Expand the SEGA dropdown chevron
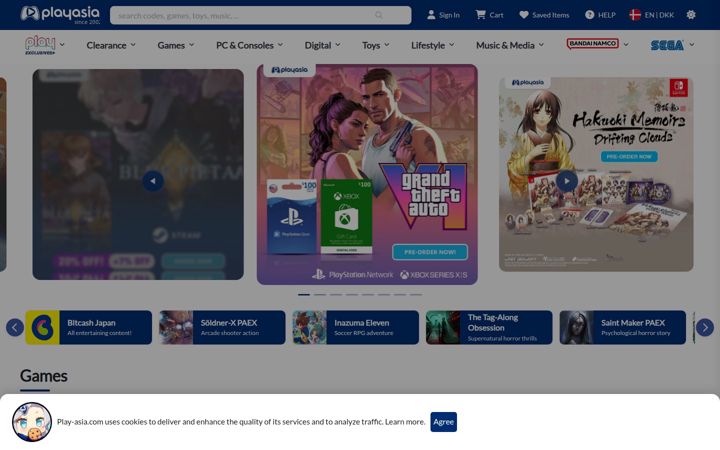This screenshot has width=720, height=450. click(x=692, y=45)
